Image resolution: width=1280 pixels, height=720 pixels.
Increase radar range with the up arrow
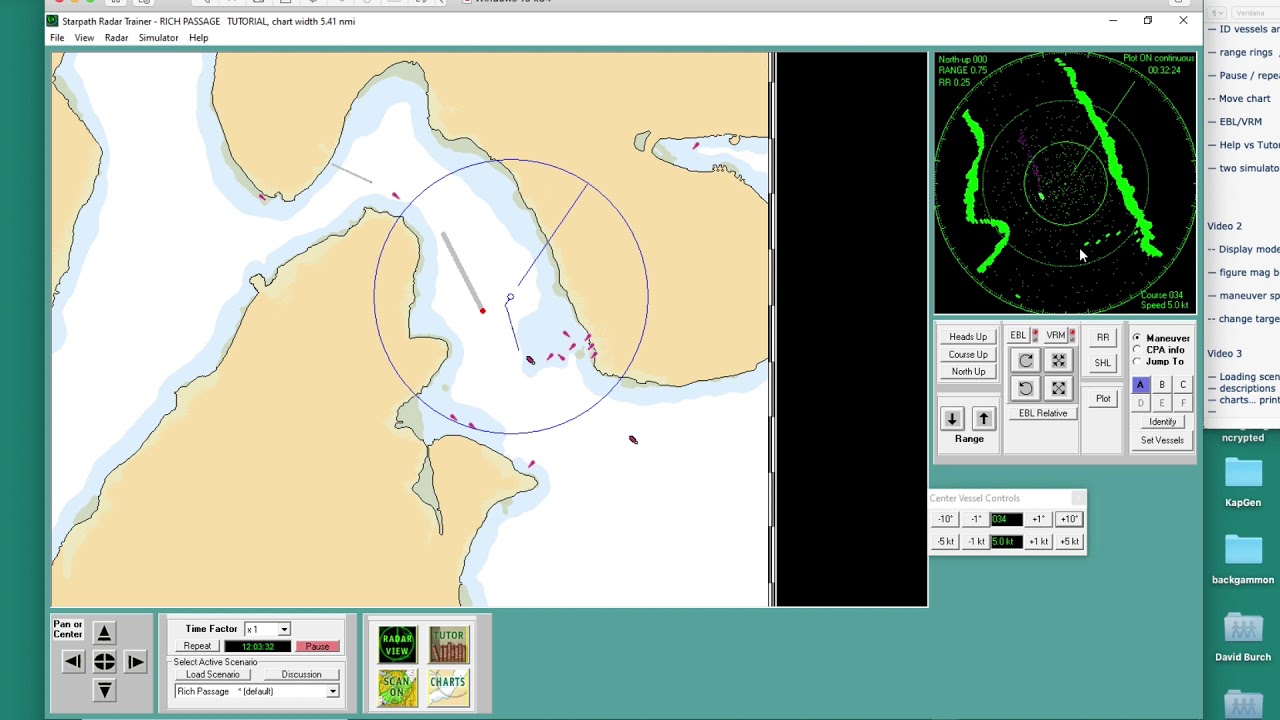pos(983,419)
